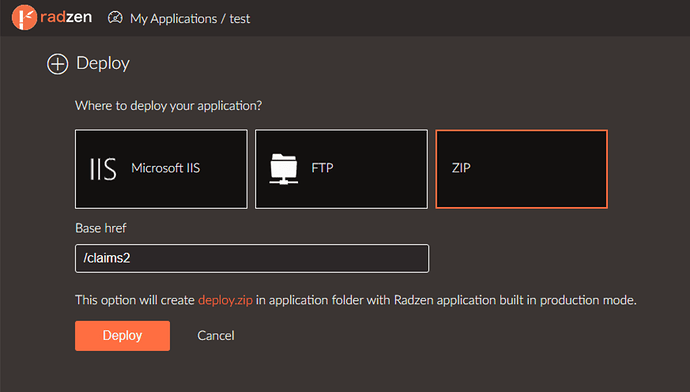Cancel the deployment dialog
690x392 pixels.
click(216, 336)
